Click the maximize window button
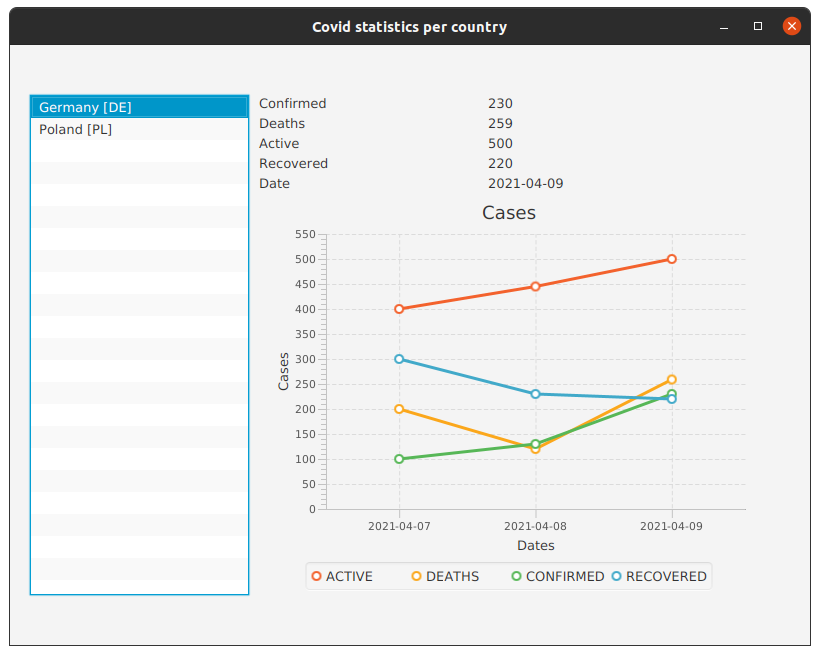Viewport: 820px width, 655px height. [x=757, y=26]
